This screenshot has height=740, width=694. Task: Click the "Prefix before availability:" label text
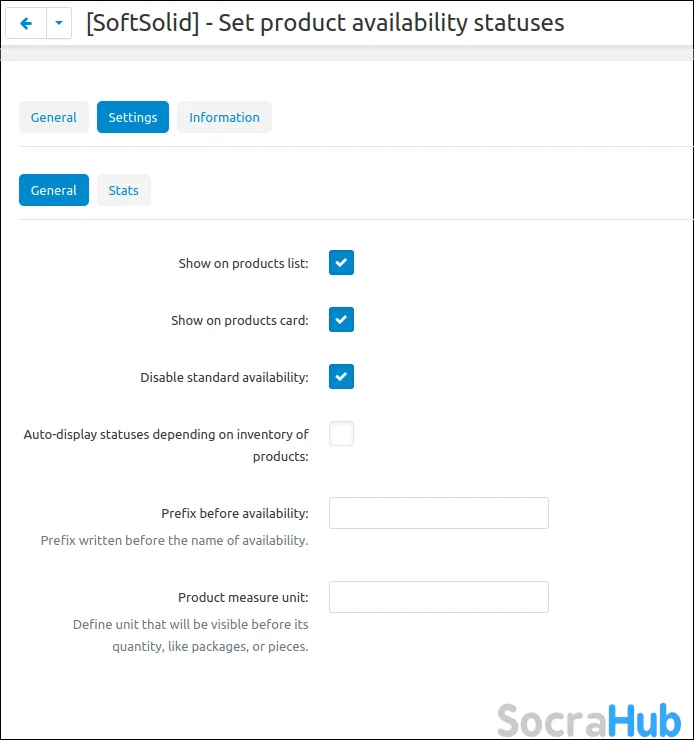click(234, 514)
